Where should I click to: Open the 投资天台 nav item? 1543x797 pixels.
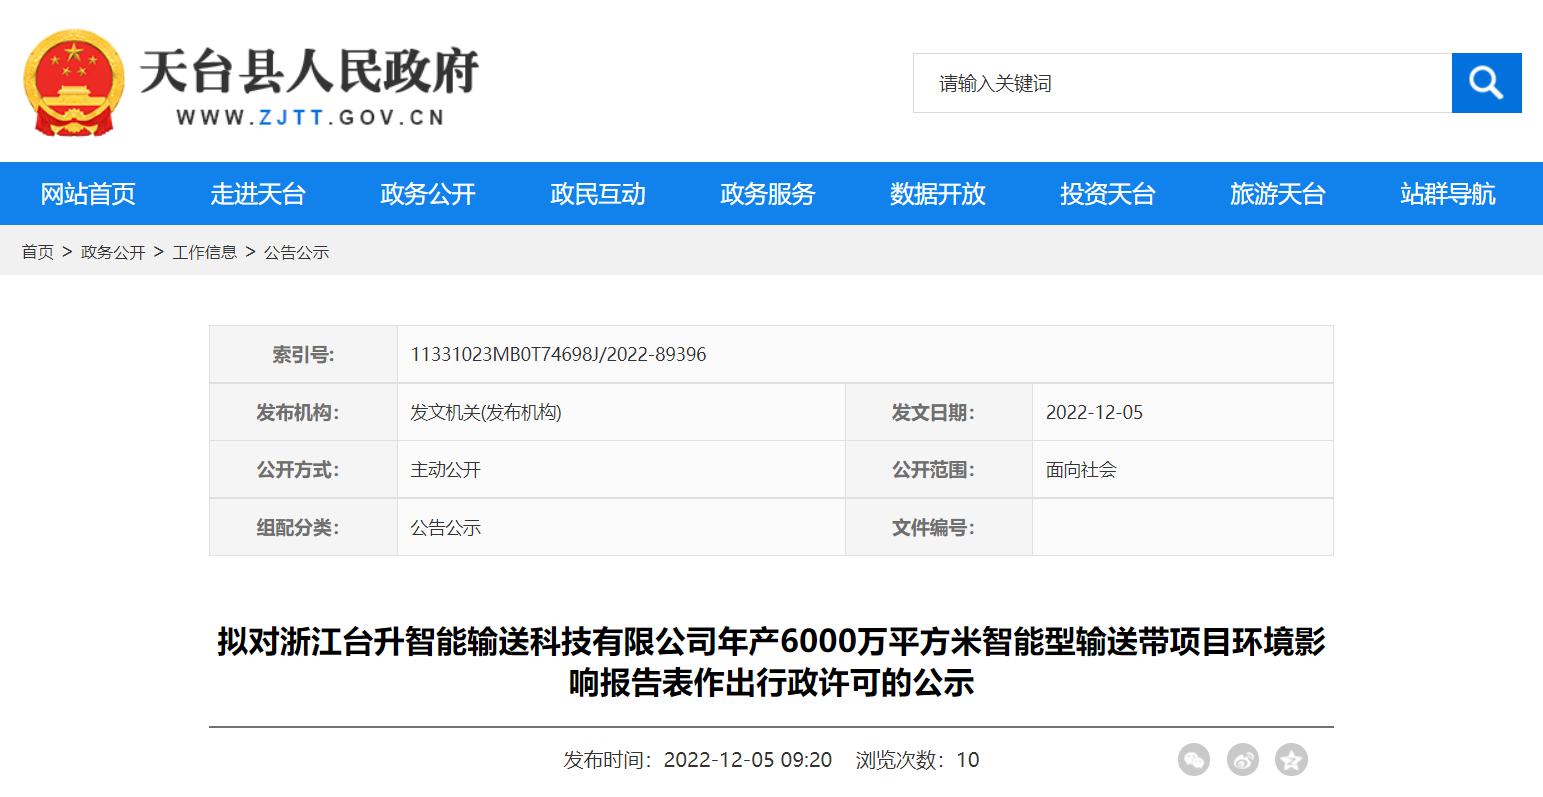click(x=1108, y=194)
